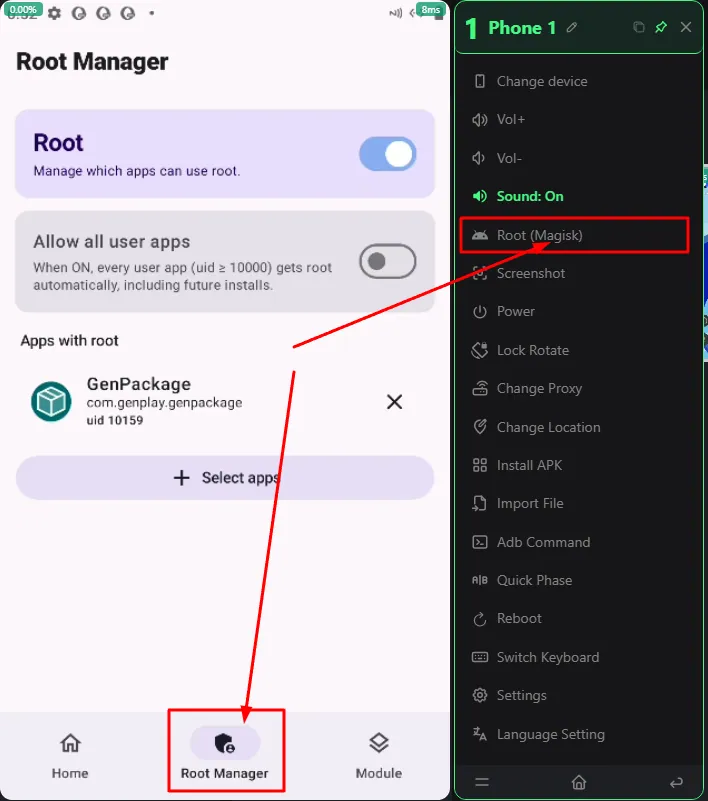Tap the home icon in phone navigation bar
Screen dimensions: 708x801
tap(579, 782)
